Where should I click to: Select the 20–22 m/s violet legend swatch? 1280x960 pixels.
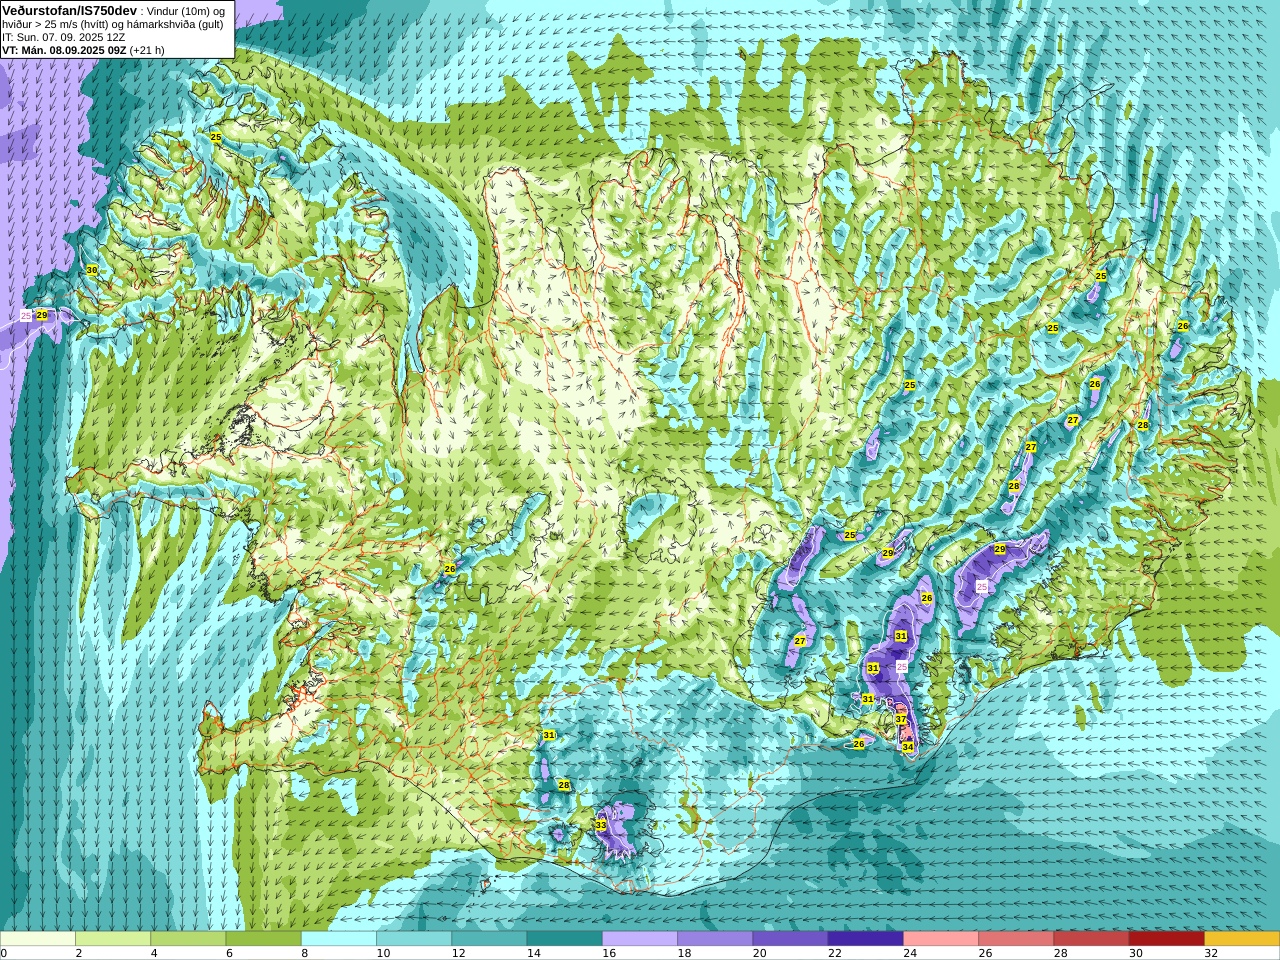(x=790, y=939)
